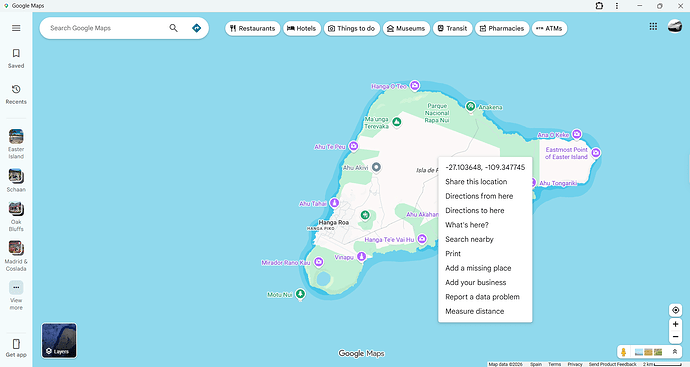The width and height of the screenshot is (690, 367).
Task: Click the Get app phone icon
Action: 16,344
